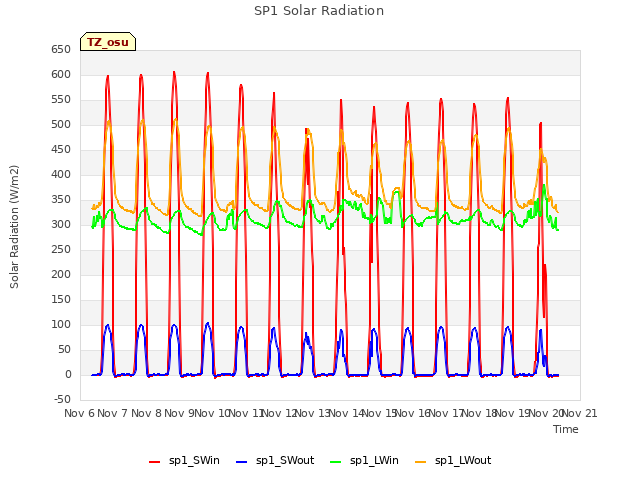This screenshot has height=480, width=640.
Task: Click the 600 y-axis tick label
Action: pyautogui.click(x=61, y=75)
